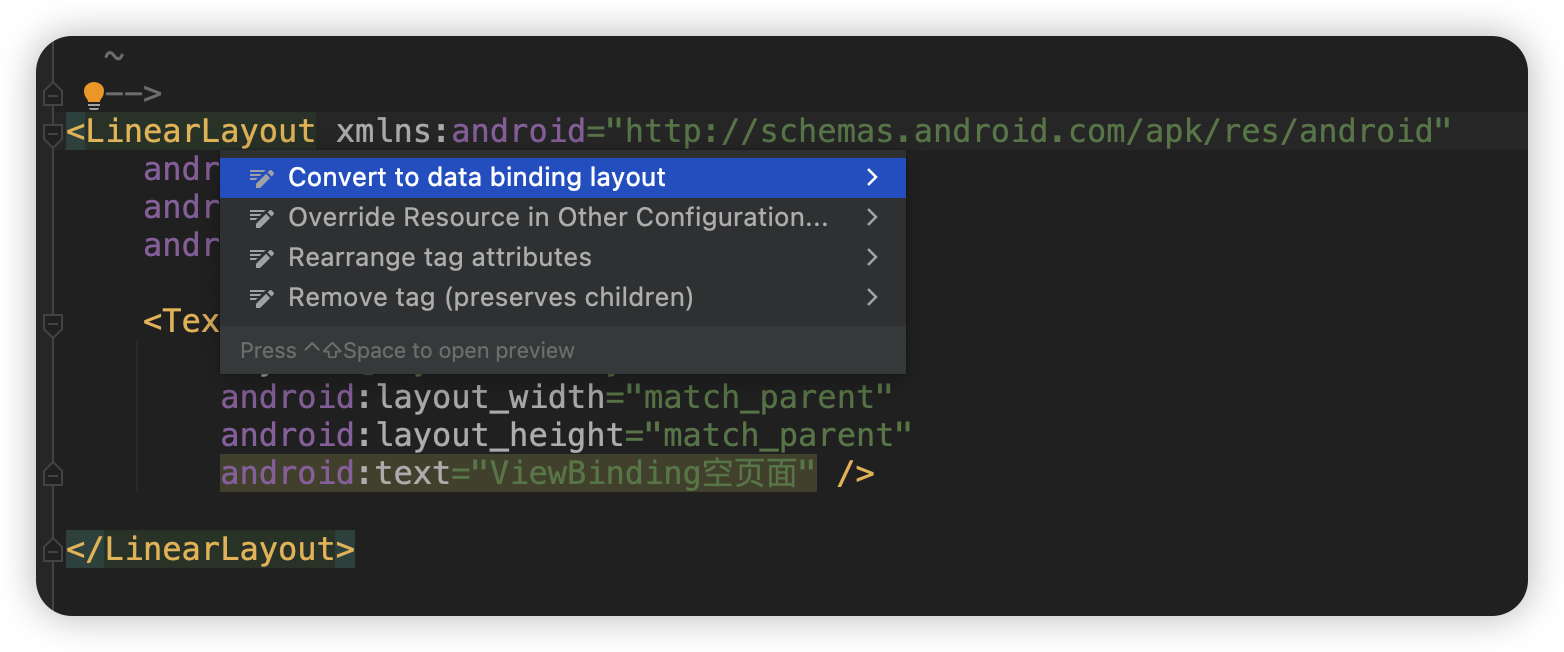Click the open preview hint footer

point(407,350)
